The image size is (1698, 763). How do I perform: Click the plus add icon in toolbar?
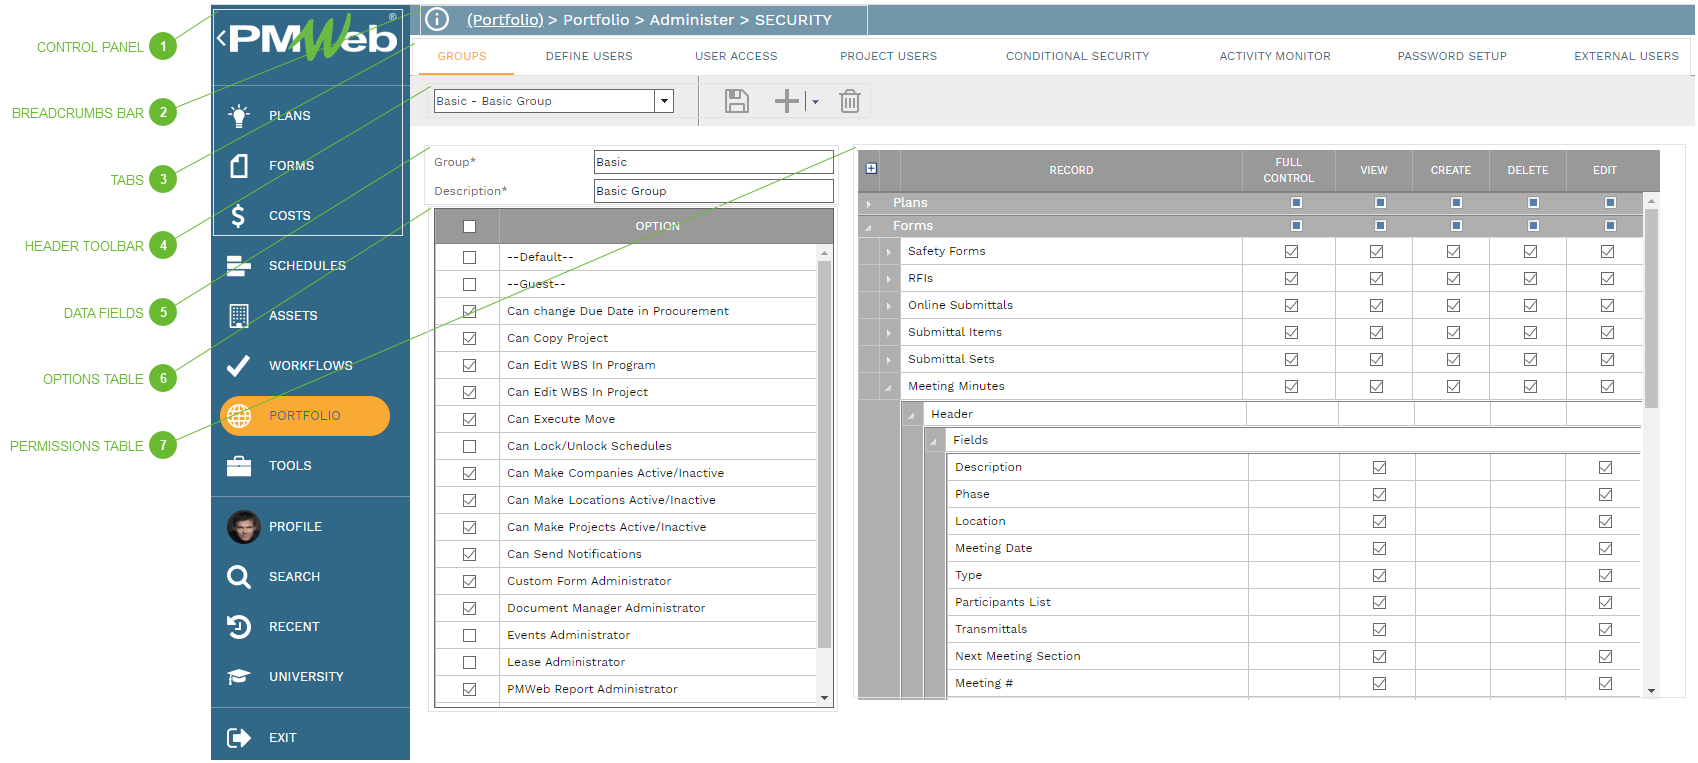(x=787, y=101)
